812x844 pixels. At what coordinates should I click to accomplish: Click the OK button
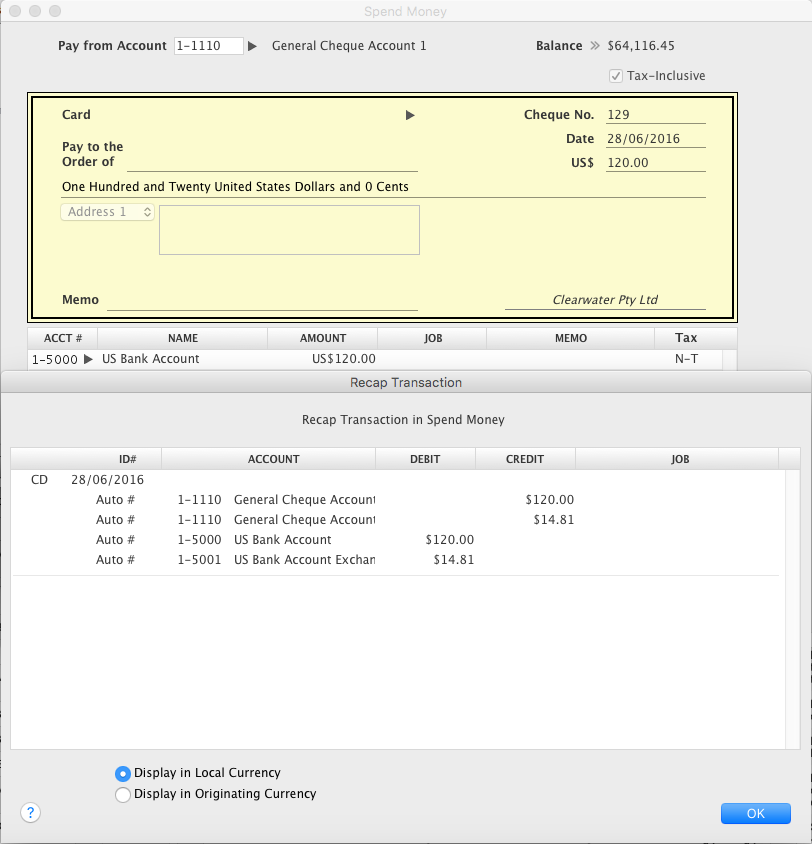point(755,813)
